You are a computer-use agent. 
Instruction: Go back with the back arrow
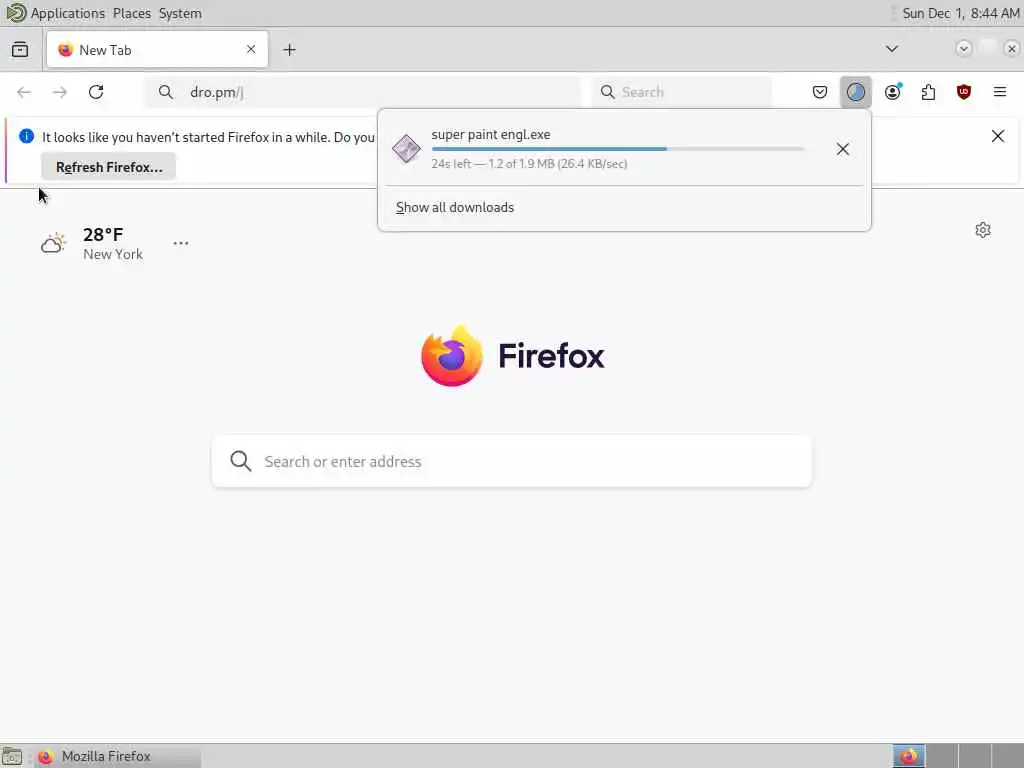click(x=24, y=92)
